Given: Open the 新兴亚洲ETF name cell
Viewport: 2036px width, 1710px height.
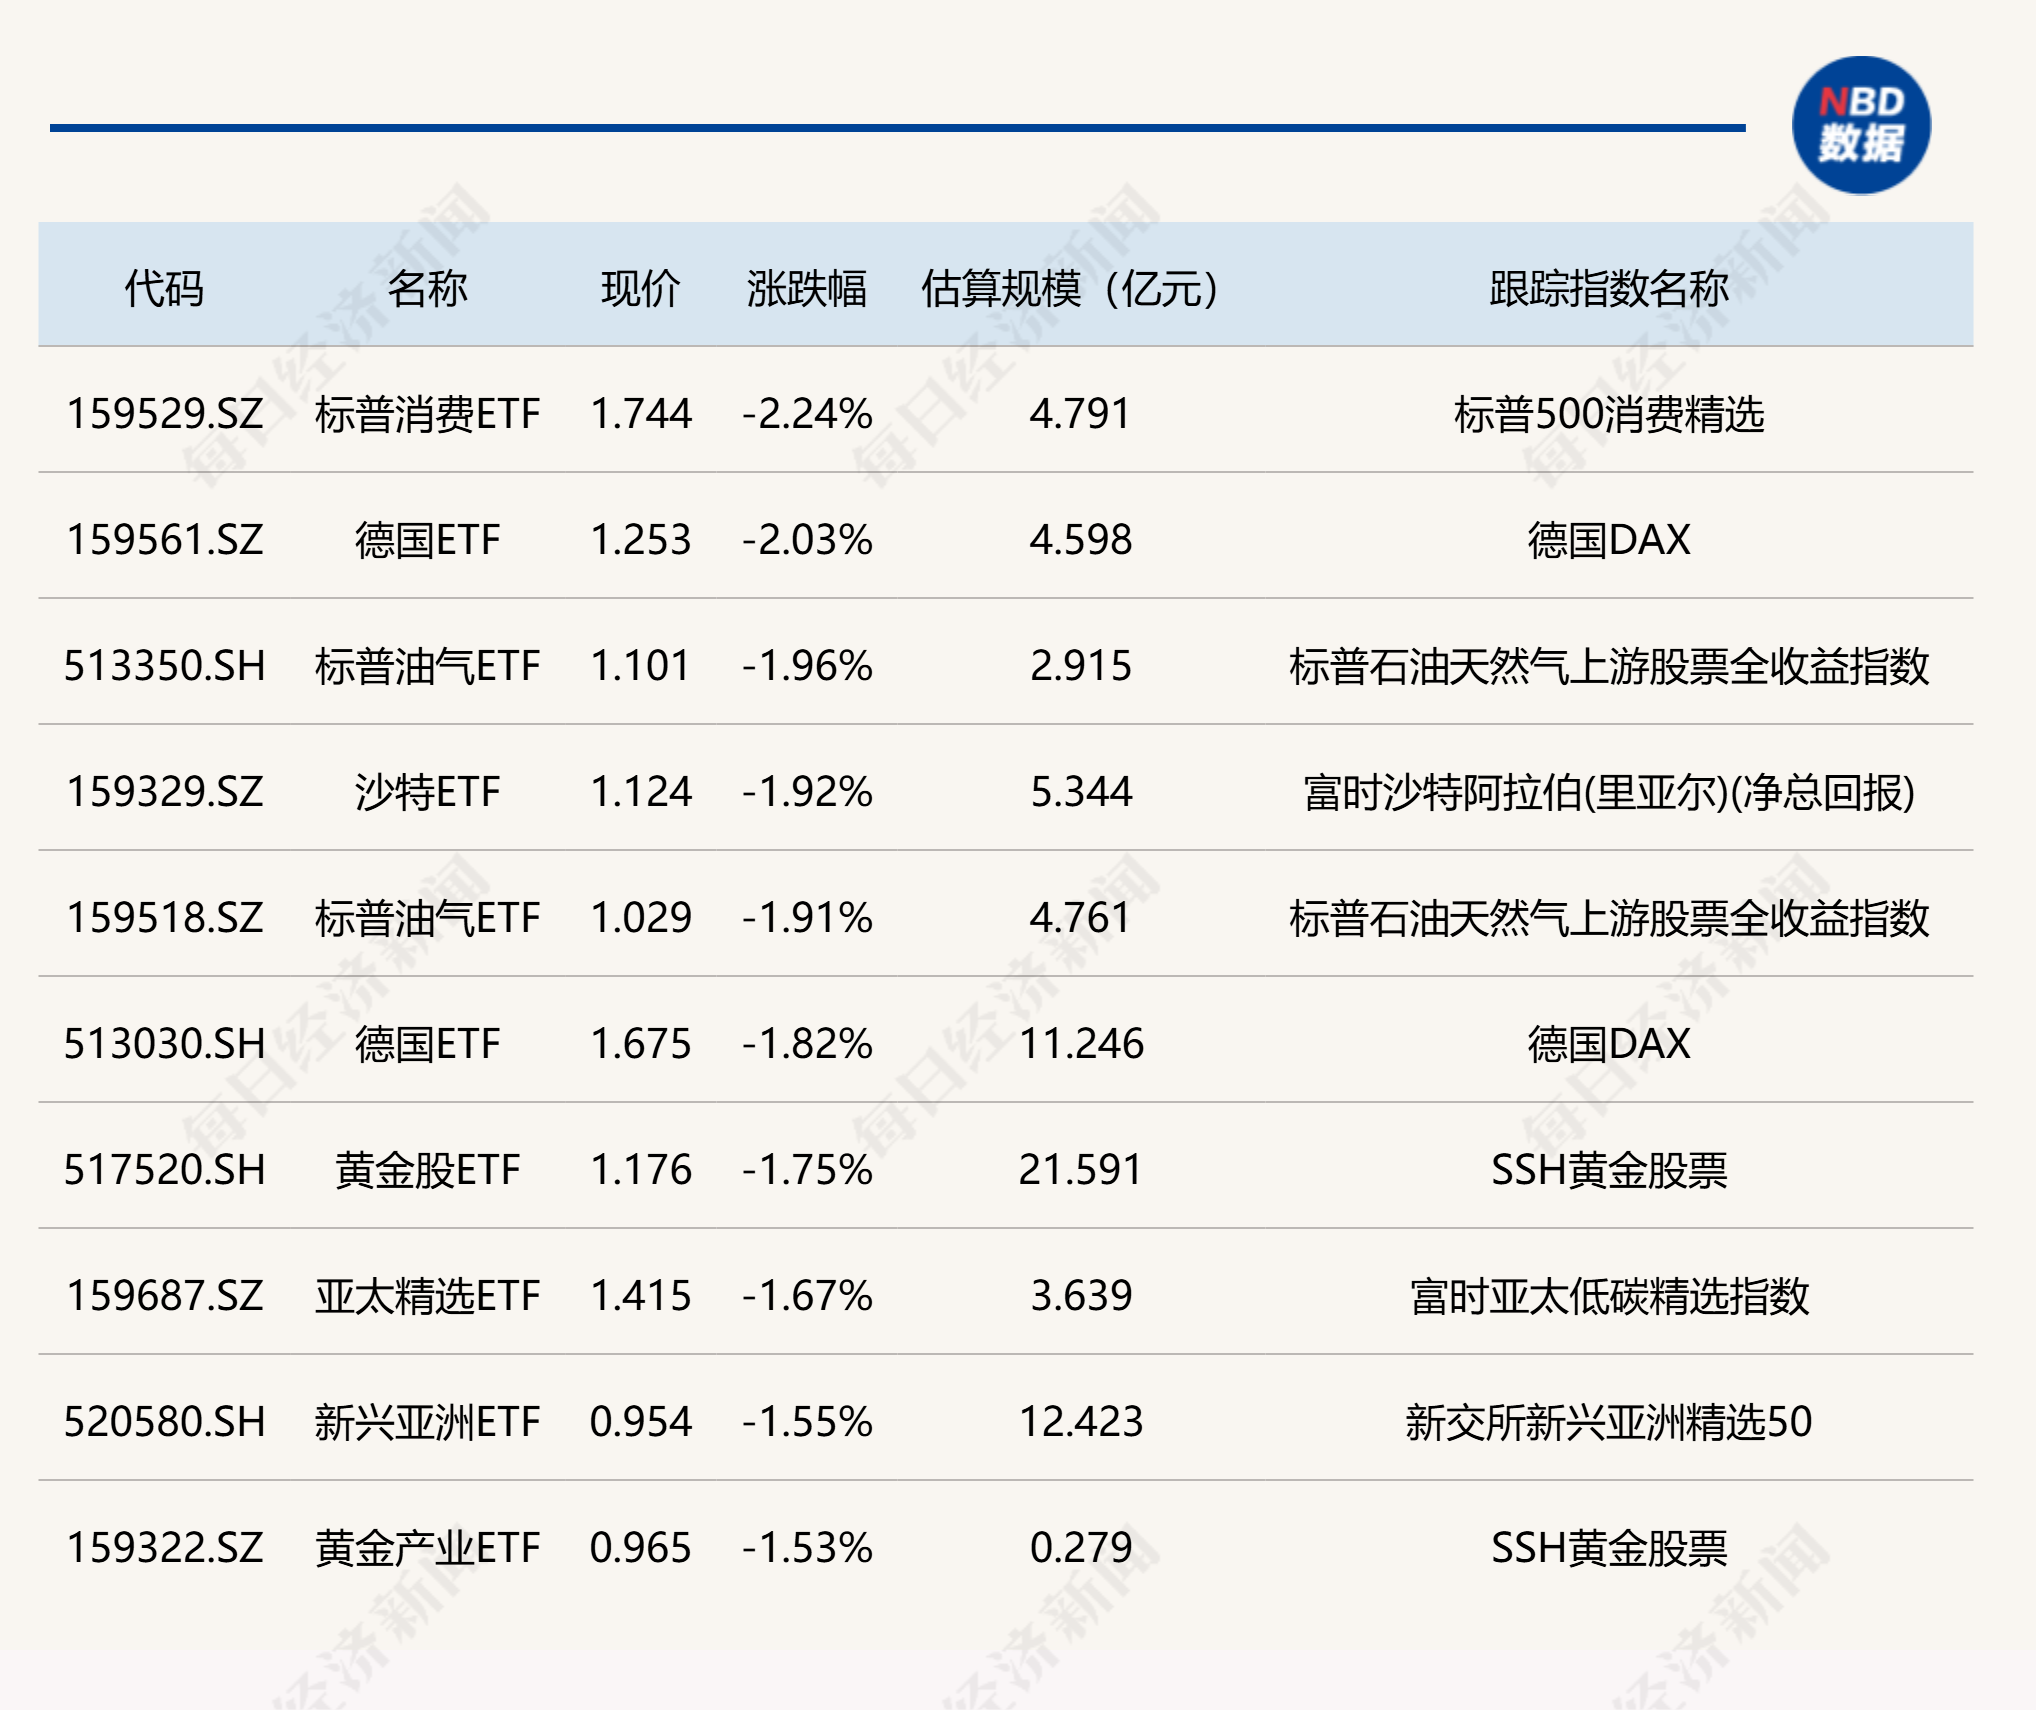Looking at the screenshot, I should [427, 1422].
